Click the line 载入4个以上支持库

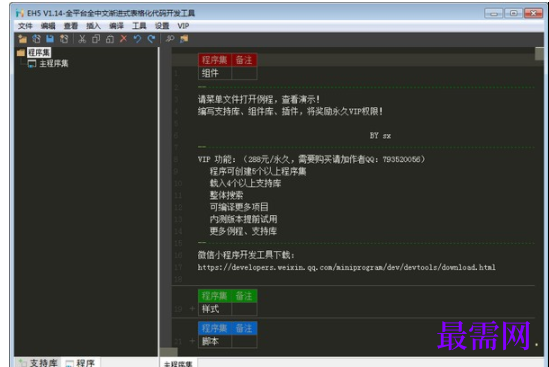pyautogui.click(x=245, y=184)
